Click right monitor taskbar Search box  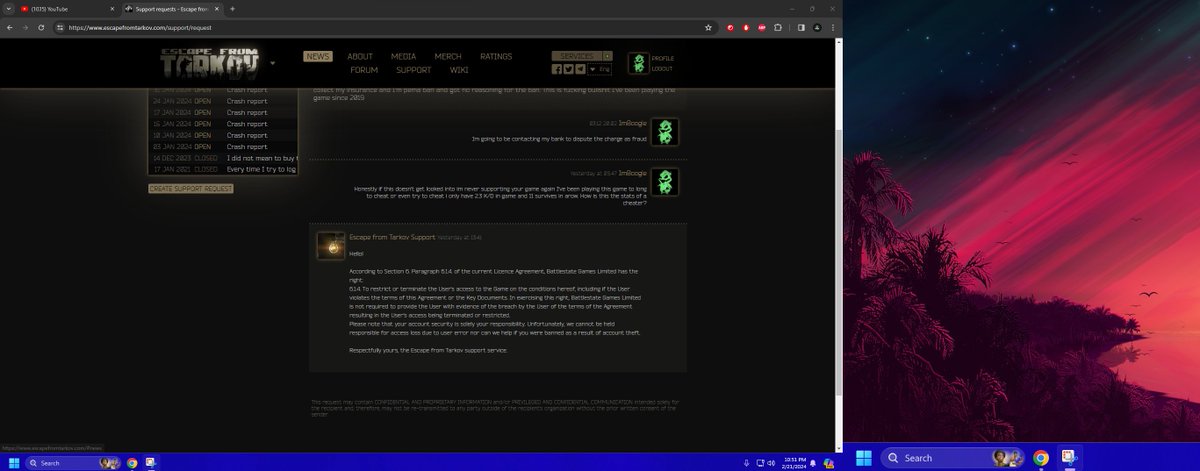coord(953,458)
